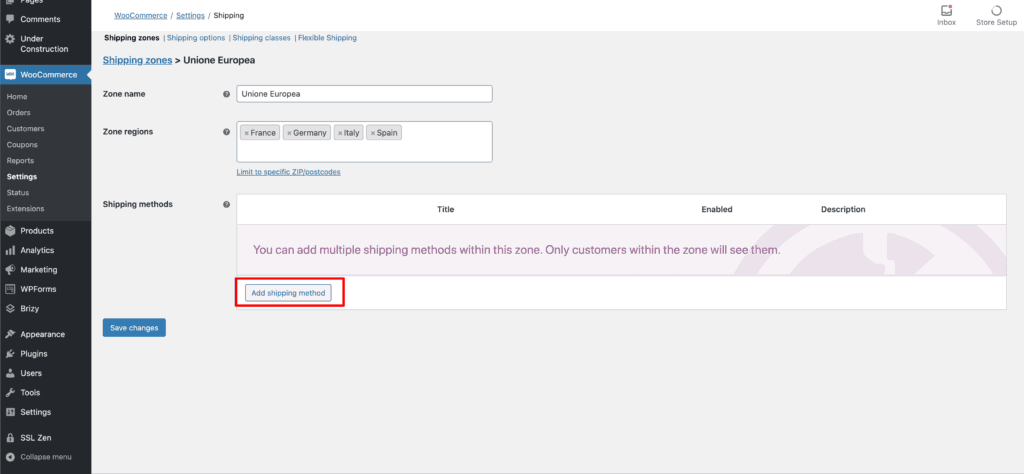Switch to the Shipping classes tab

coord(261,38)
